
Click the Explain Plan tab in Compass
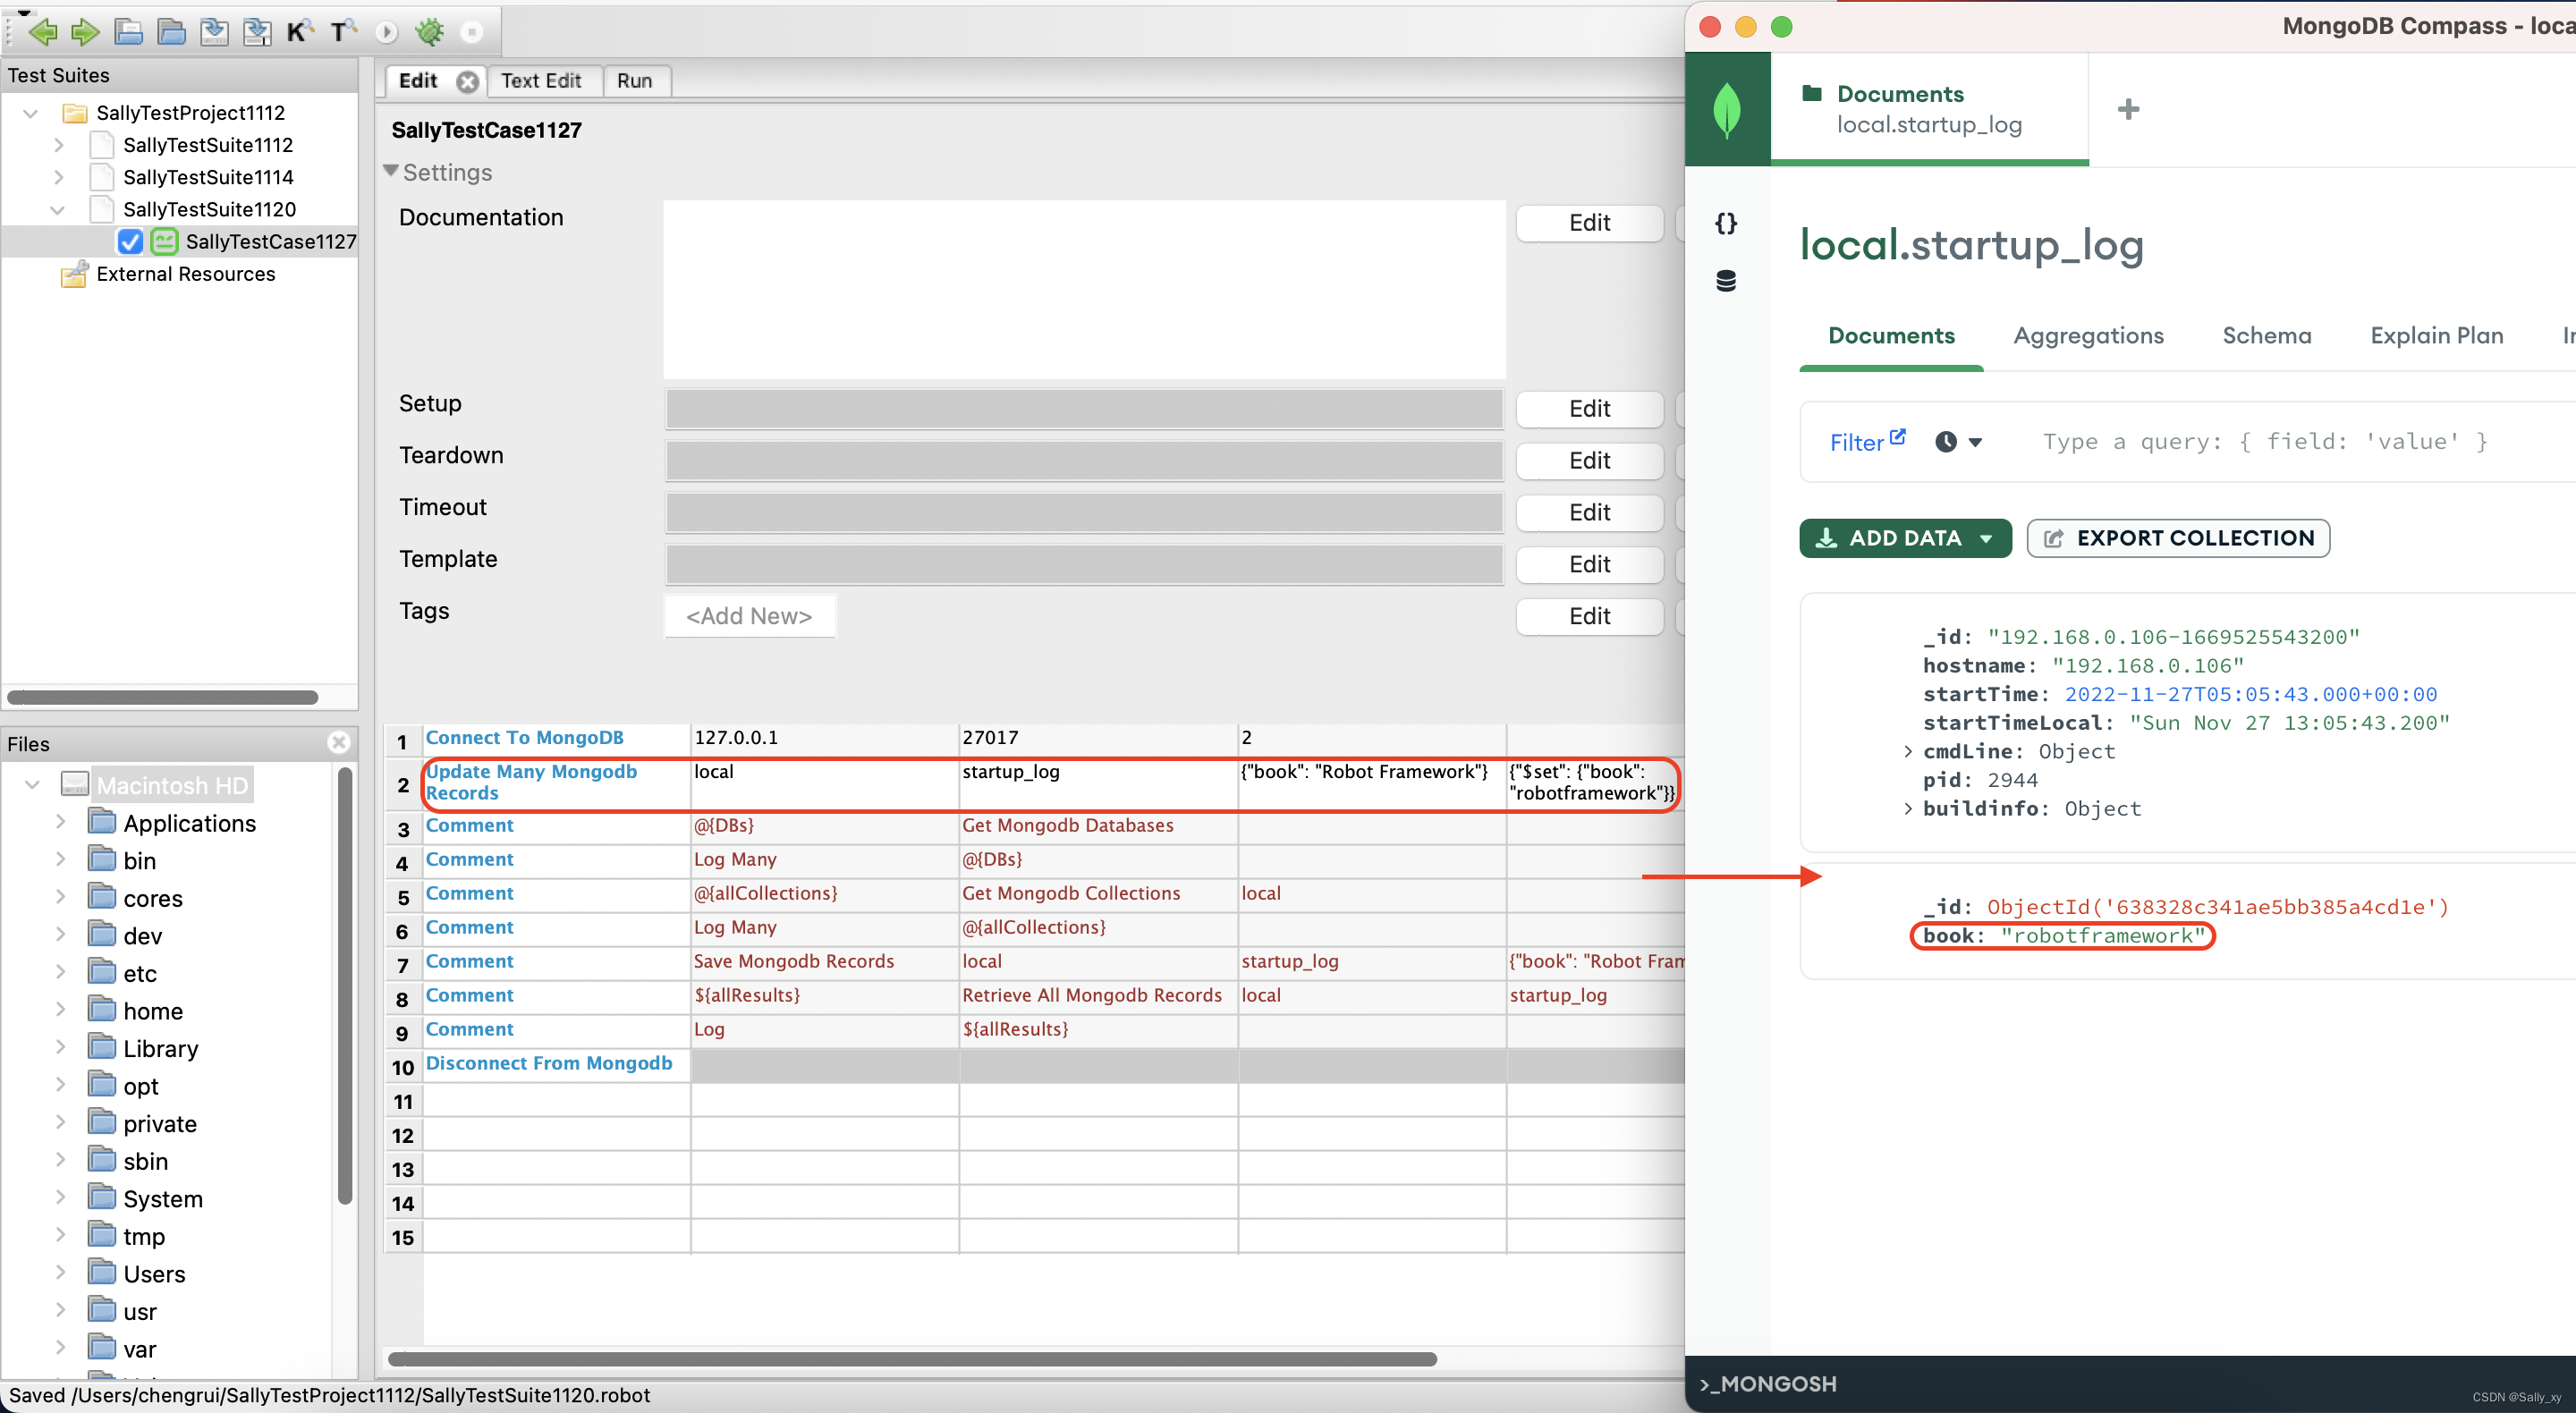2435,334
